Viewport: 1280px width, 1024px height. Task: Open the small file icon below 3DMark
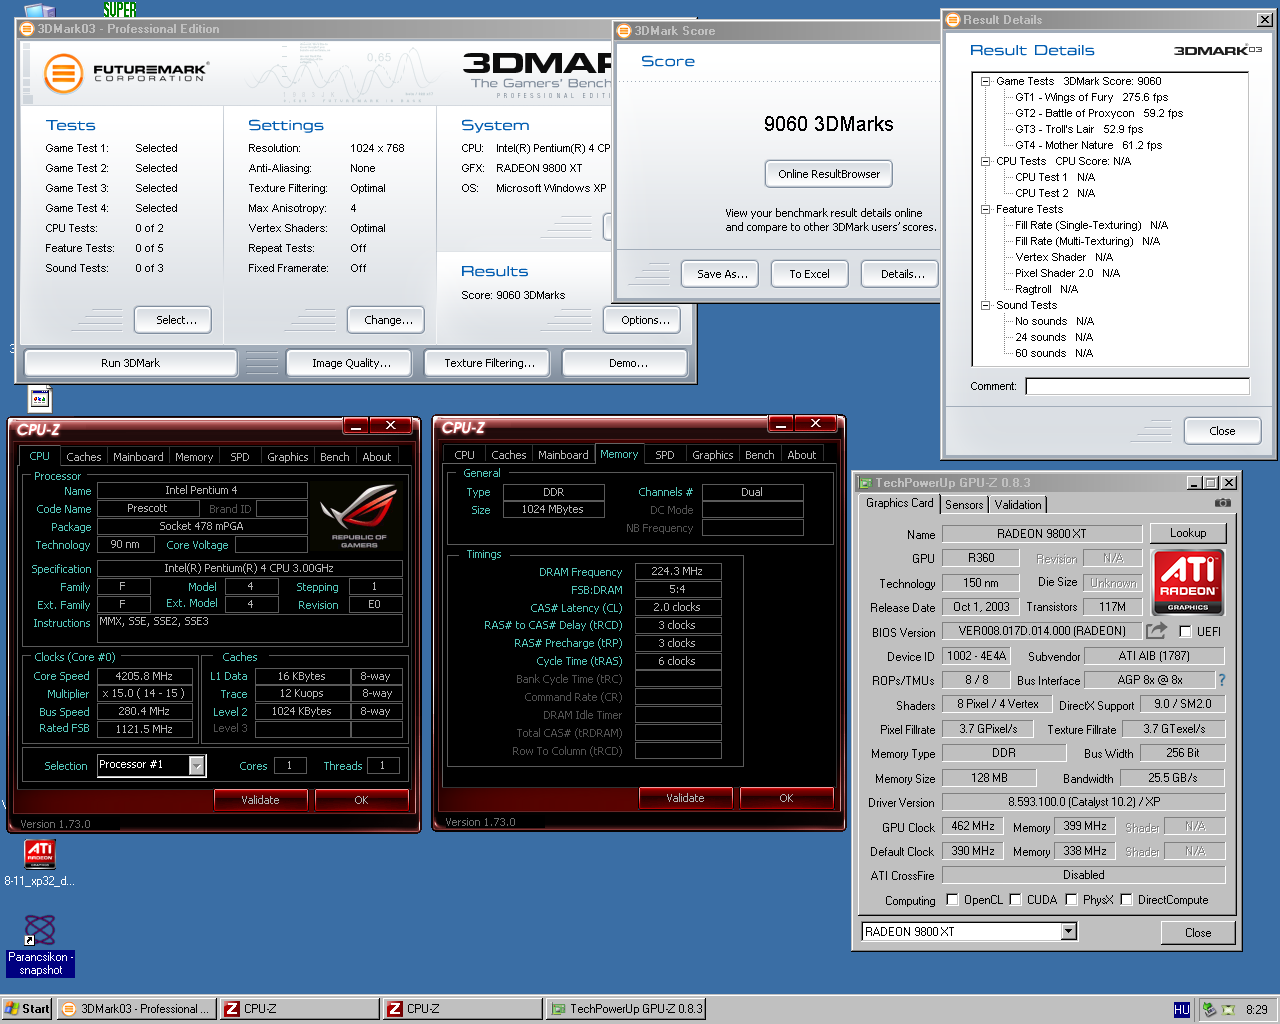point(40,399)
